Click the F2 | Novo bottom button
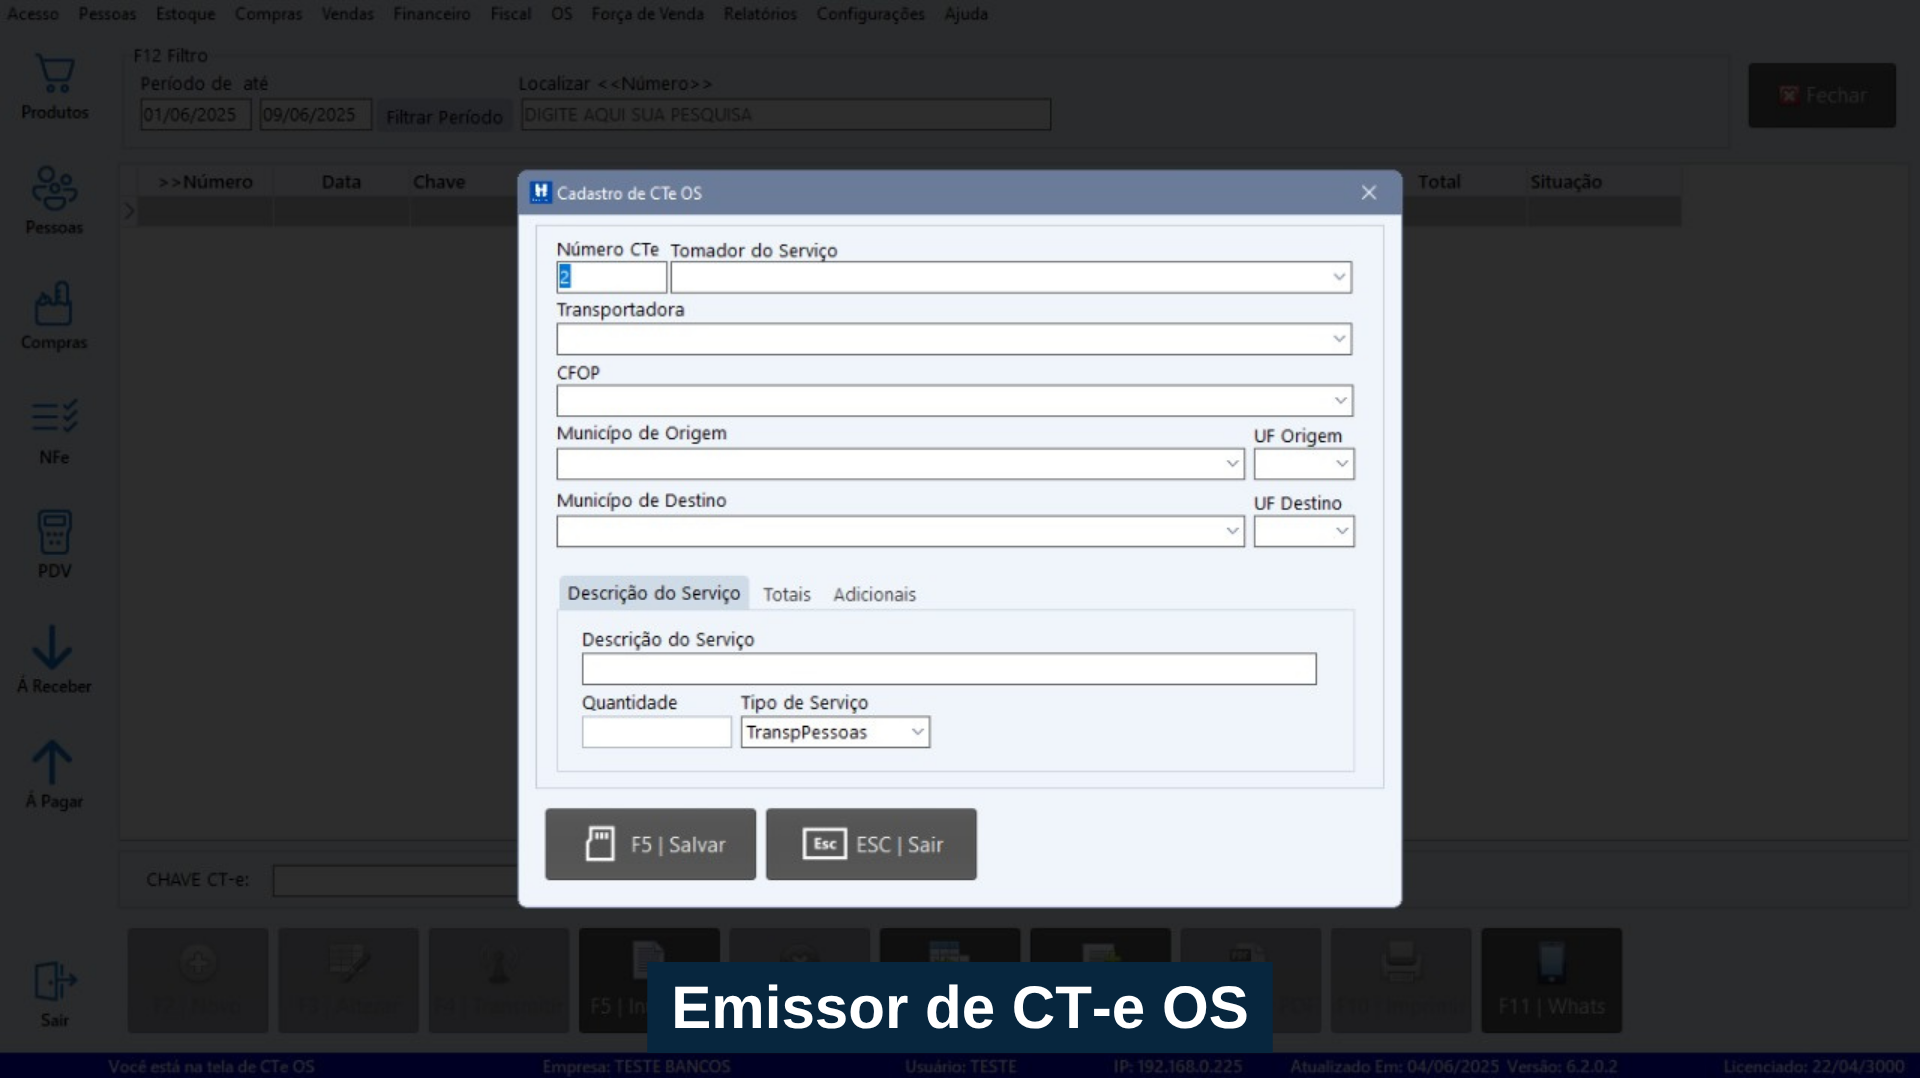Image resolution: width=1920 pixels, height=1080 pixels. pos(198,980)
